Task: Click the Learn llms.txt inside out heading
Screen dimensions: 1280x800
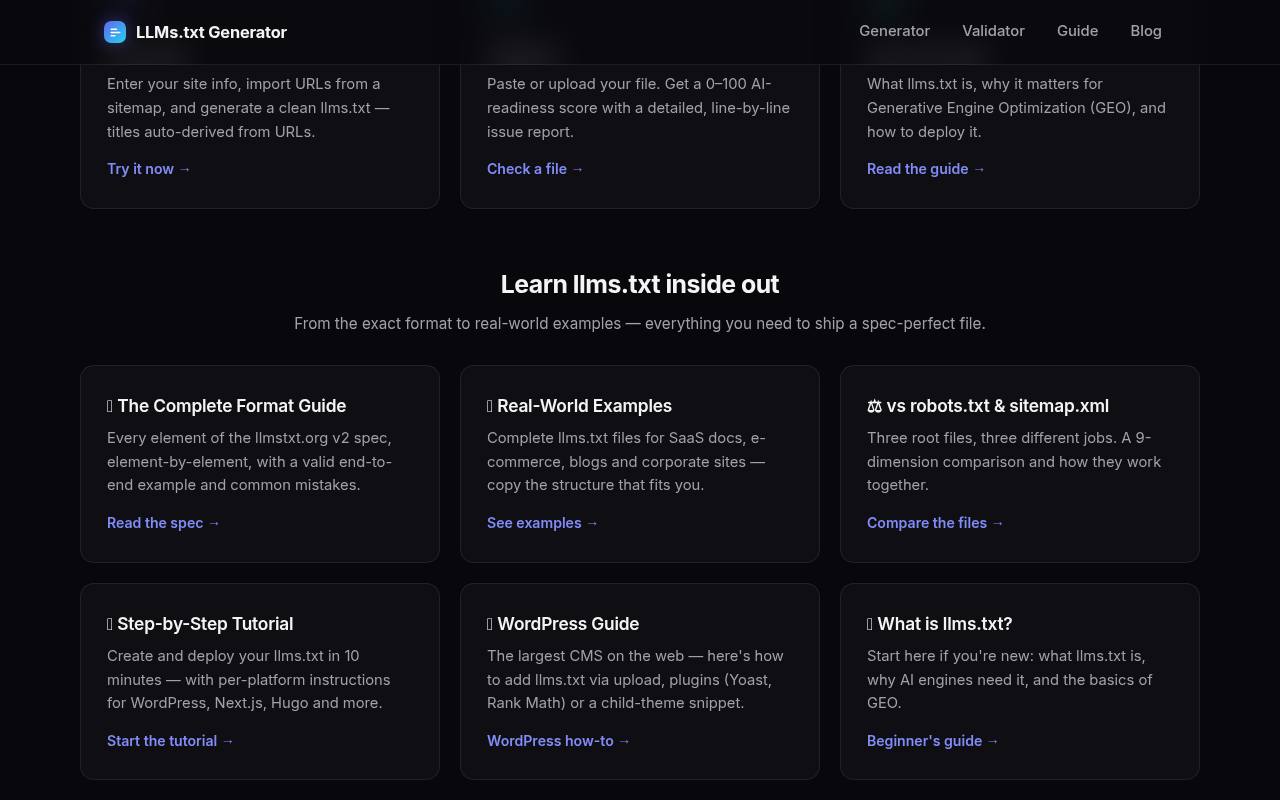Action: coord(640,284)
